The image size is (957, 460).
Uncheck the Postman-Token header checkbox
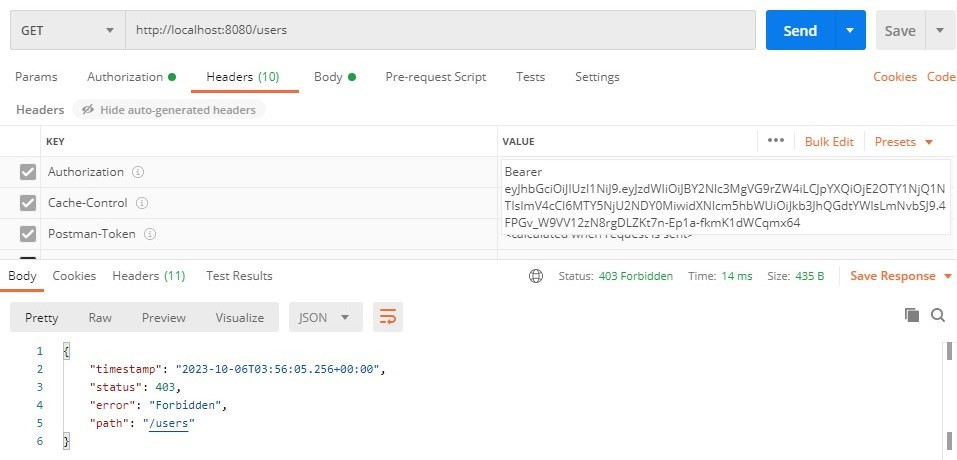28,234
